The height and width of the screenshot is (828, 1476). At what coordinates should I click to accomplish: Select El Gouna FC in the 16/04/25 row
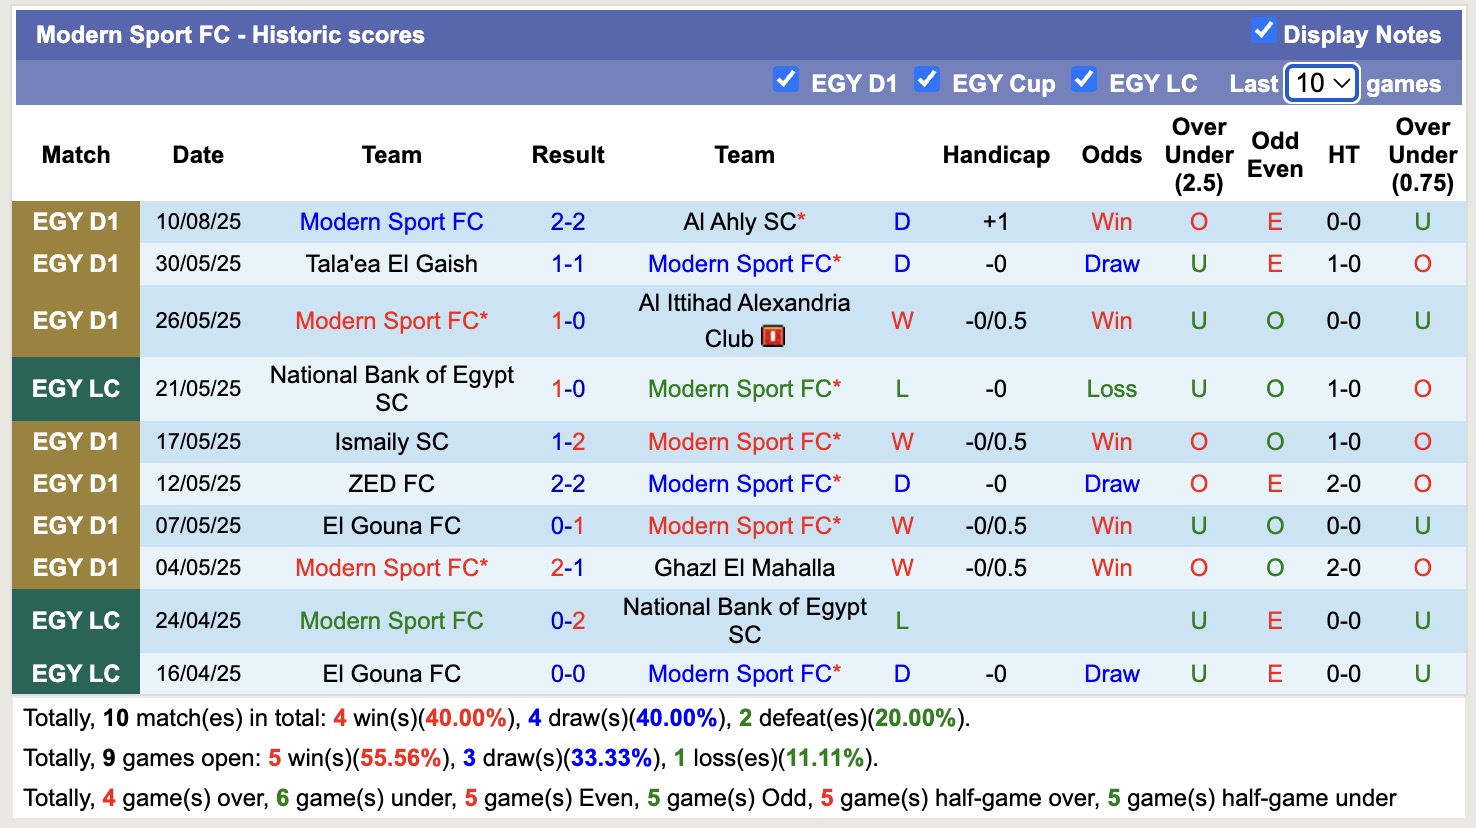pyautogui.click(x=391, y=673)
